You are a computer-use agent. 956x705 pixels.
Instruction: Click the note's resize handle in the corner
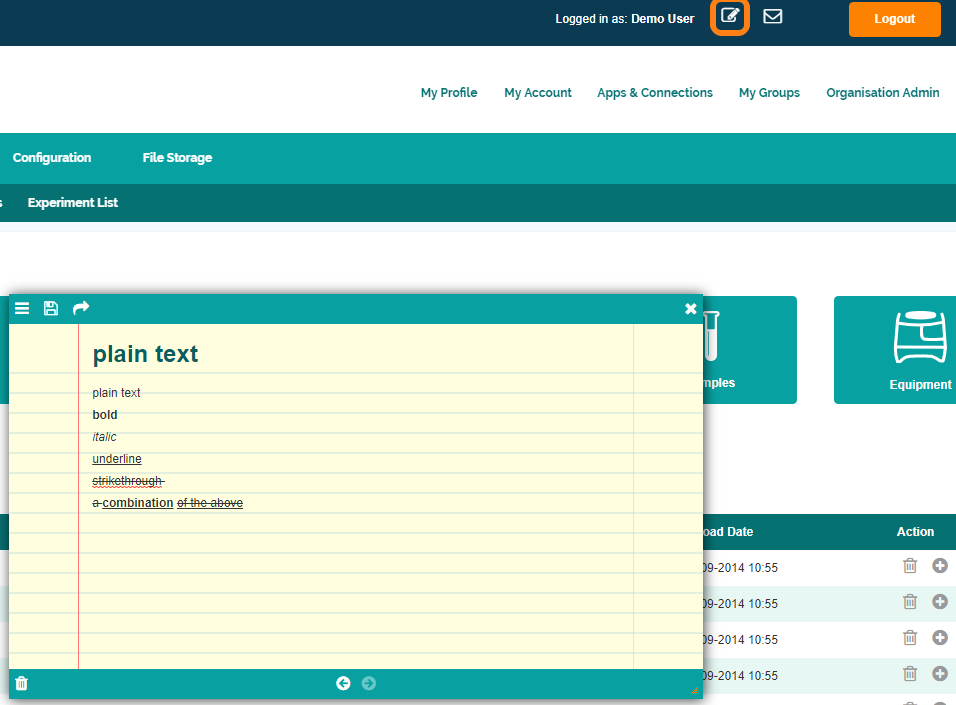(x=694, y=690)
